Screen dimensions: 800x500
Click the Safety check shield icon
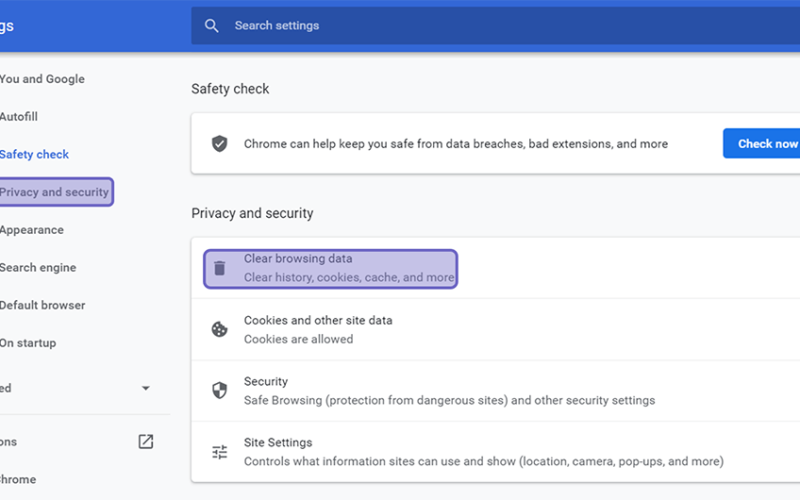219,144
